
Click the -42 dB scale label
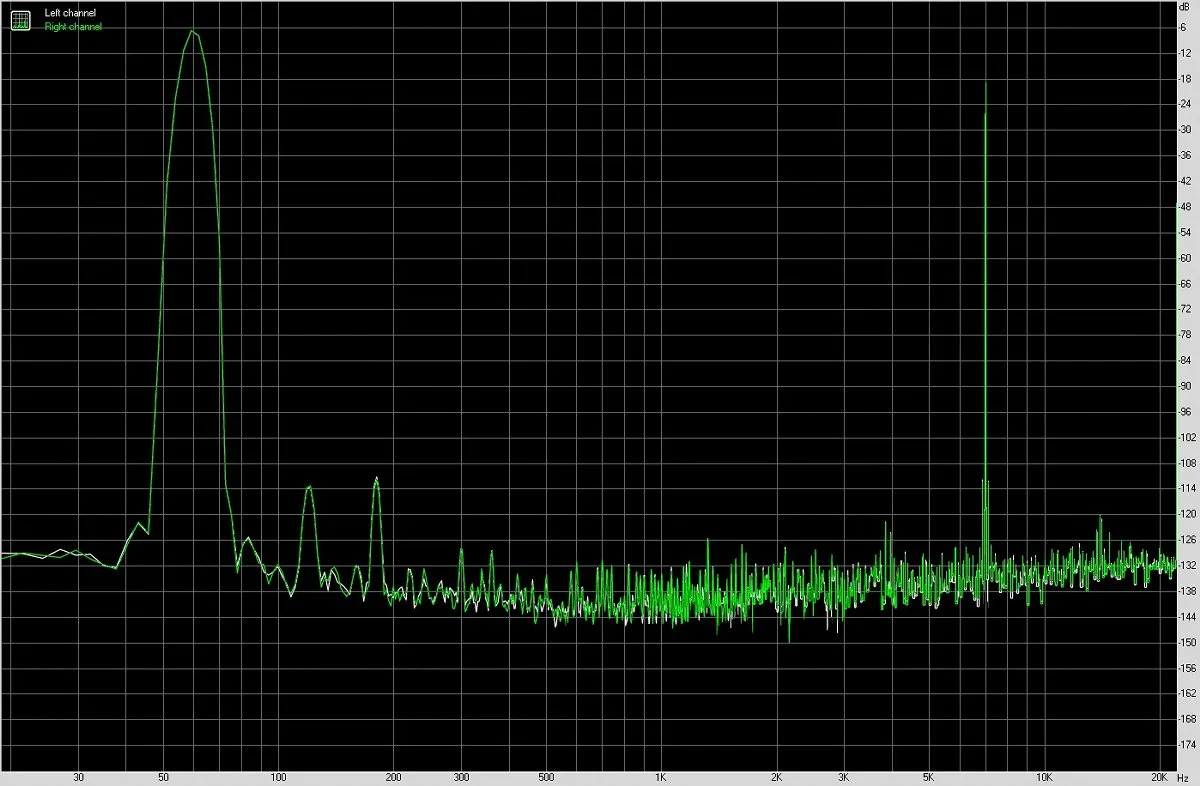pyautogui.click(x=1186, y=181)
